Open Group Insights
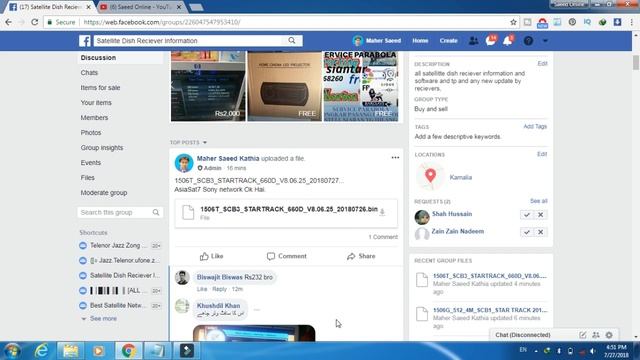This screenshot has width=640, height=360. pyautogui.click(x=102, y=148)
